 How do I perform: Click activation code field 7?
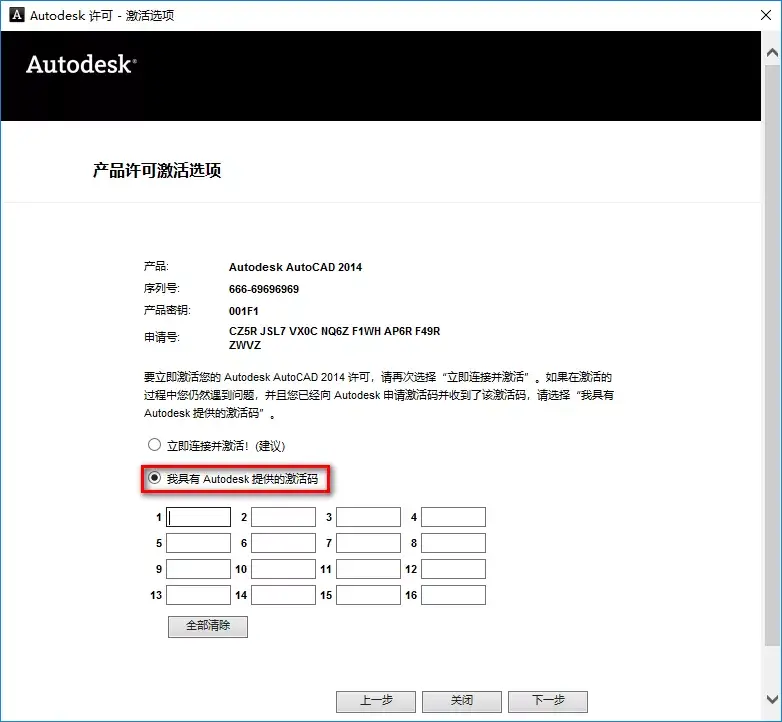tap(369, 543)
